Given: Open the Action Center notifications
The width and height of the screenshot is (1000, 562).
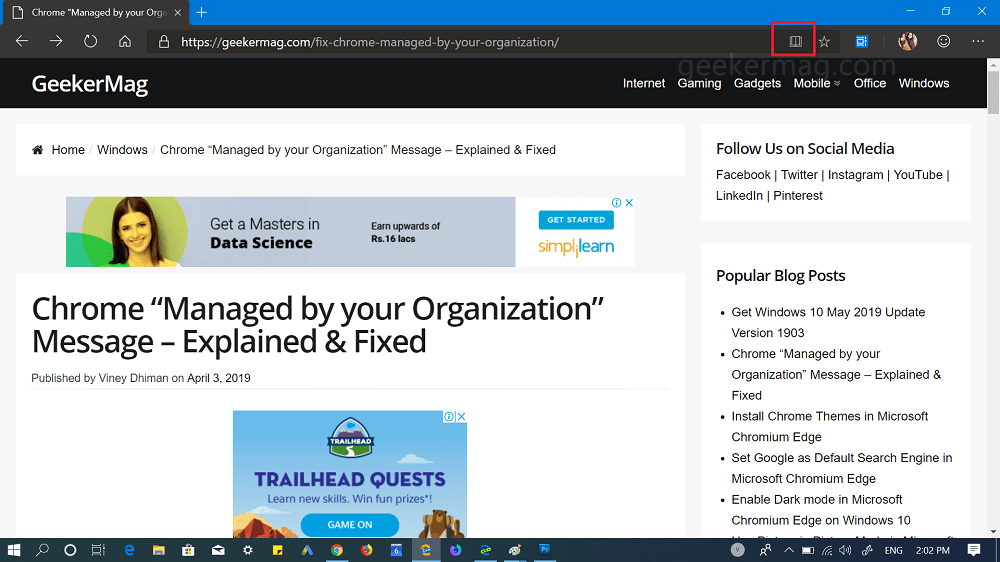Looking at the screenshot, I should tap(973, 550).
